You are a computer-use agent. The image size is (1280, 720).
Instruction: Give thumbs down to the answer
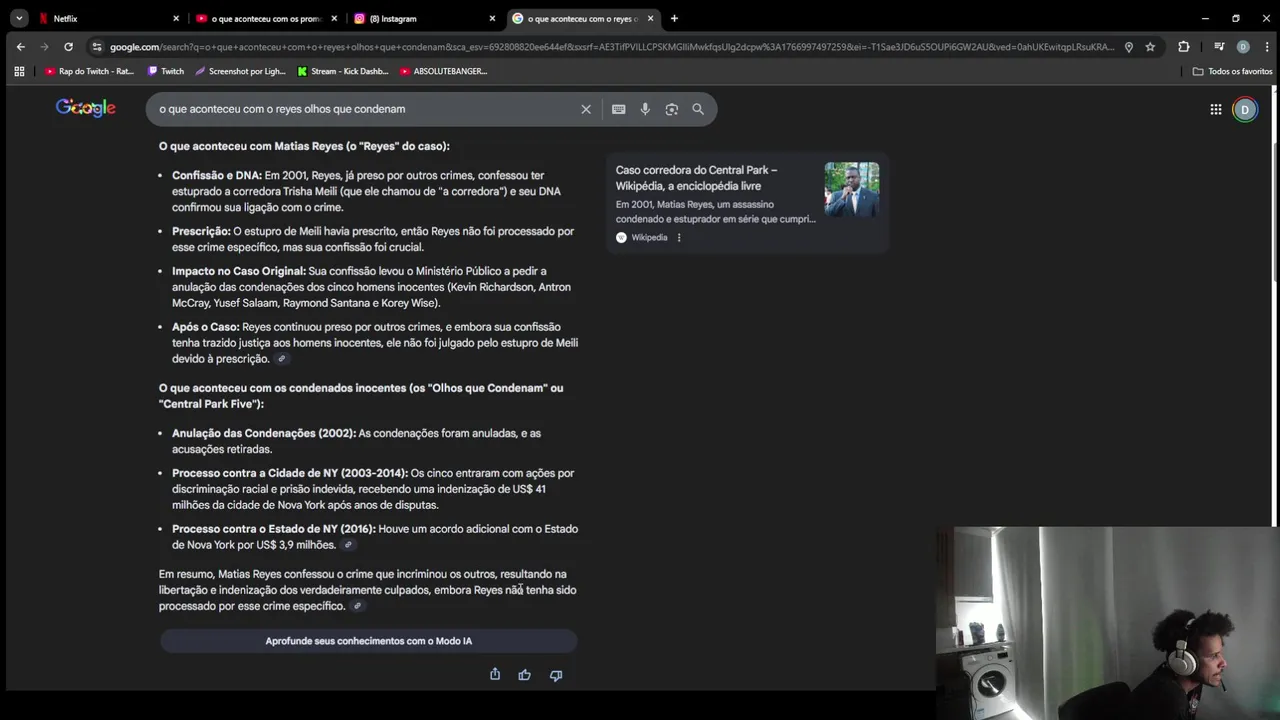[x=556, y=675]
